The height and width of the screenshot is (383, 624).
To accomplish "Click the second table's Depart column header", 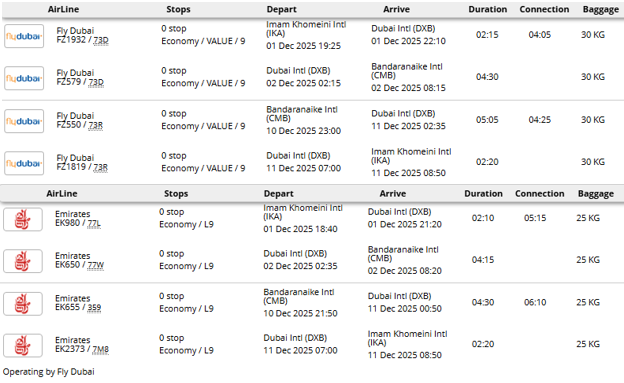I will pos(279,194).
